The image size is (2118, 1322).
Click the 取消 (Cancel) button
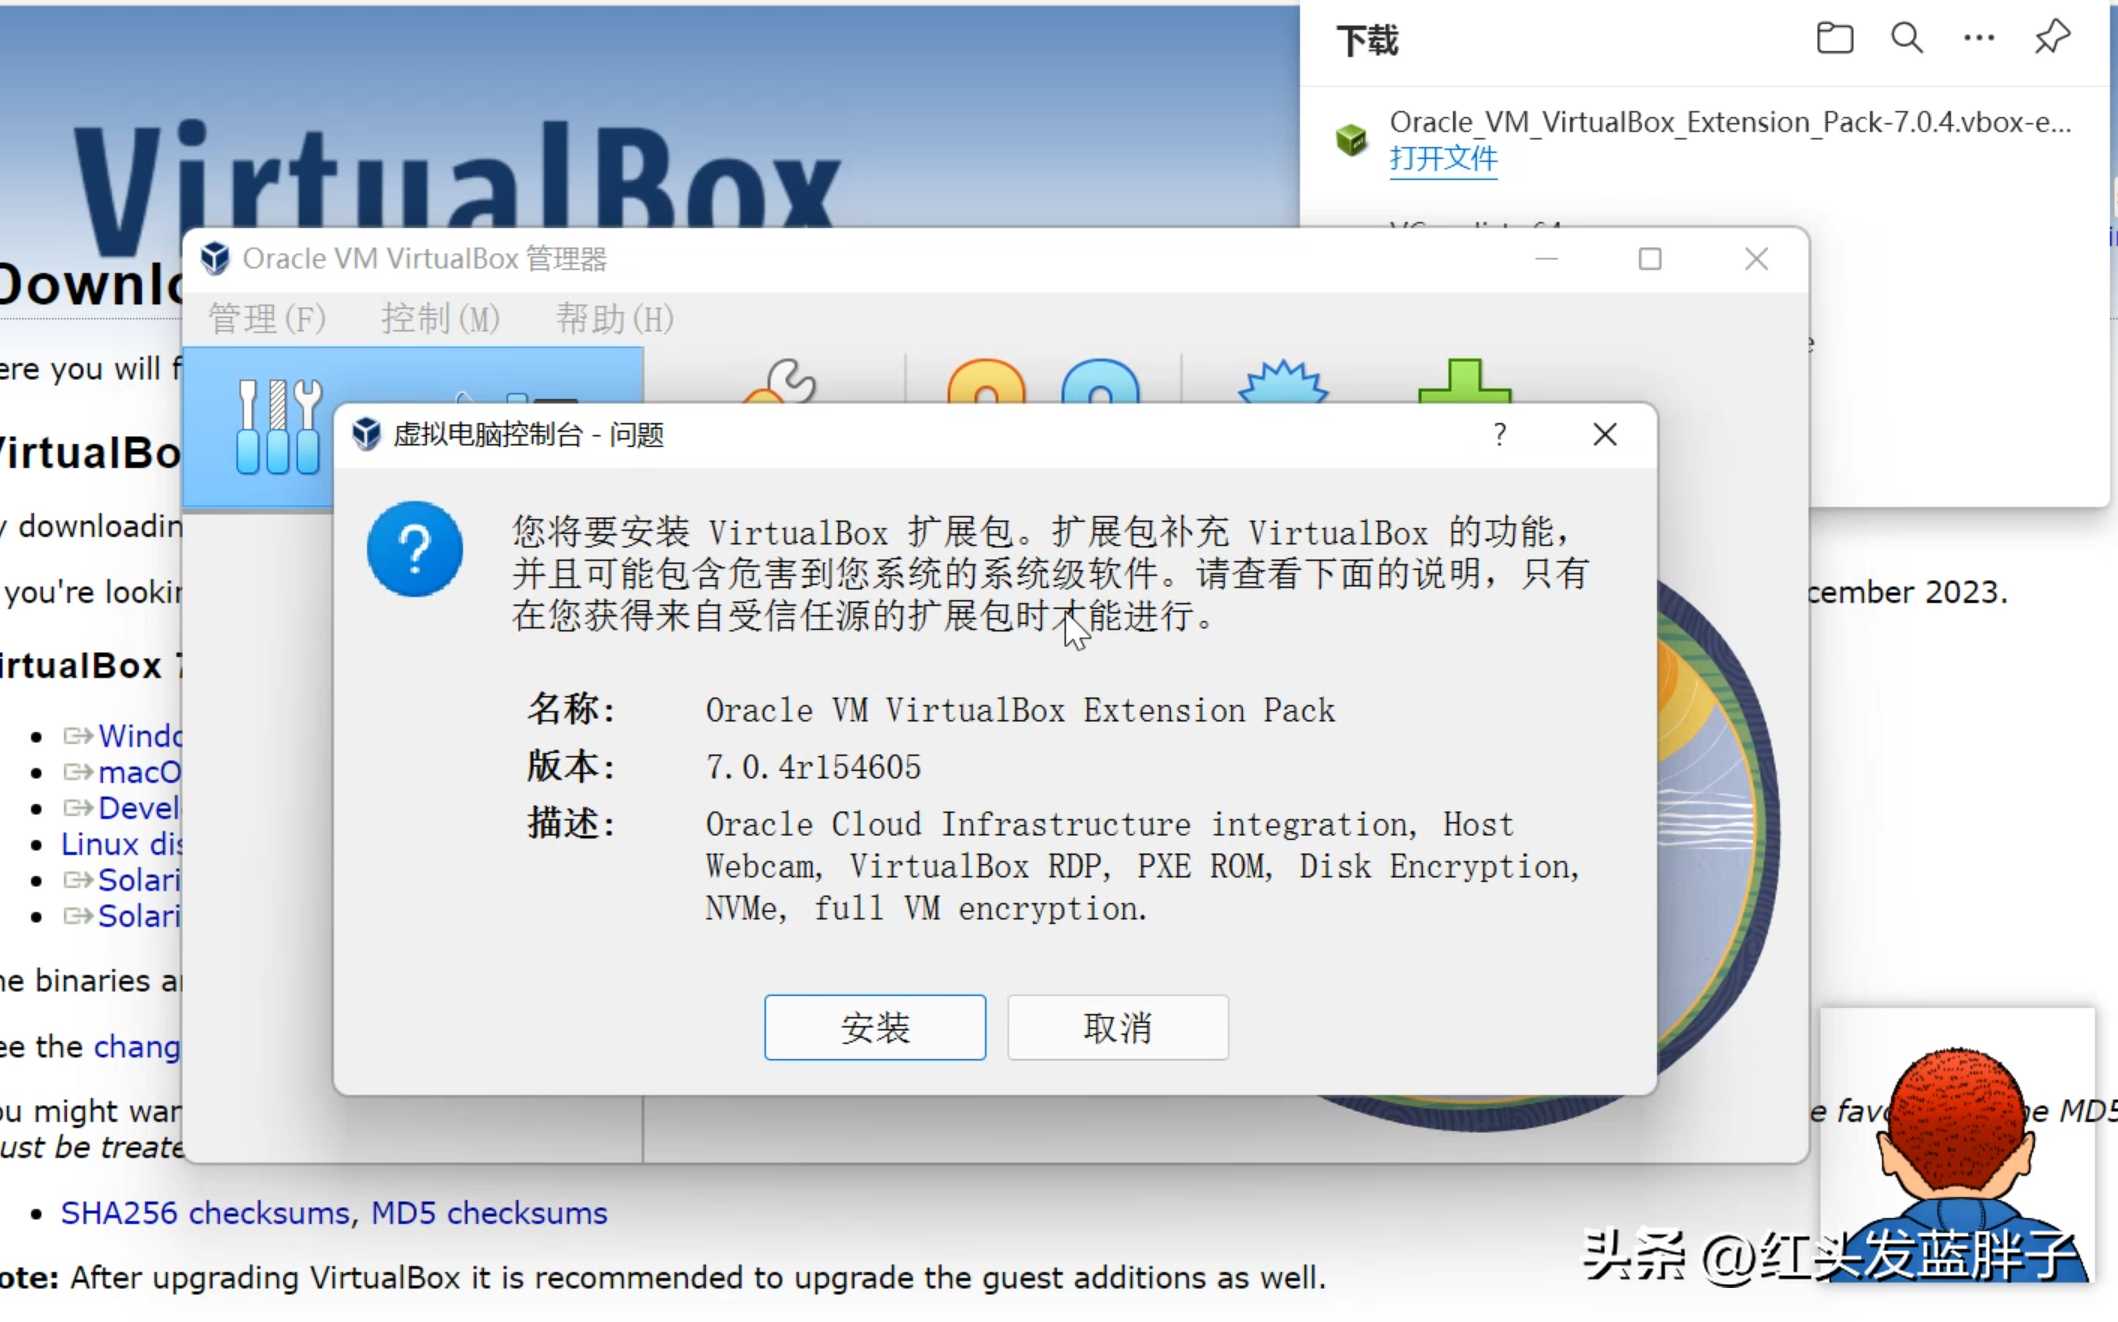1118,1027
